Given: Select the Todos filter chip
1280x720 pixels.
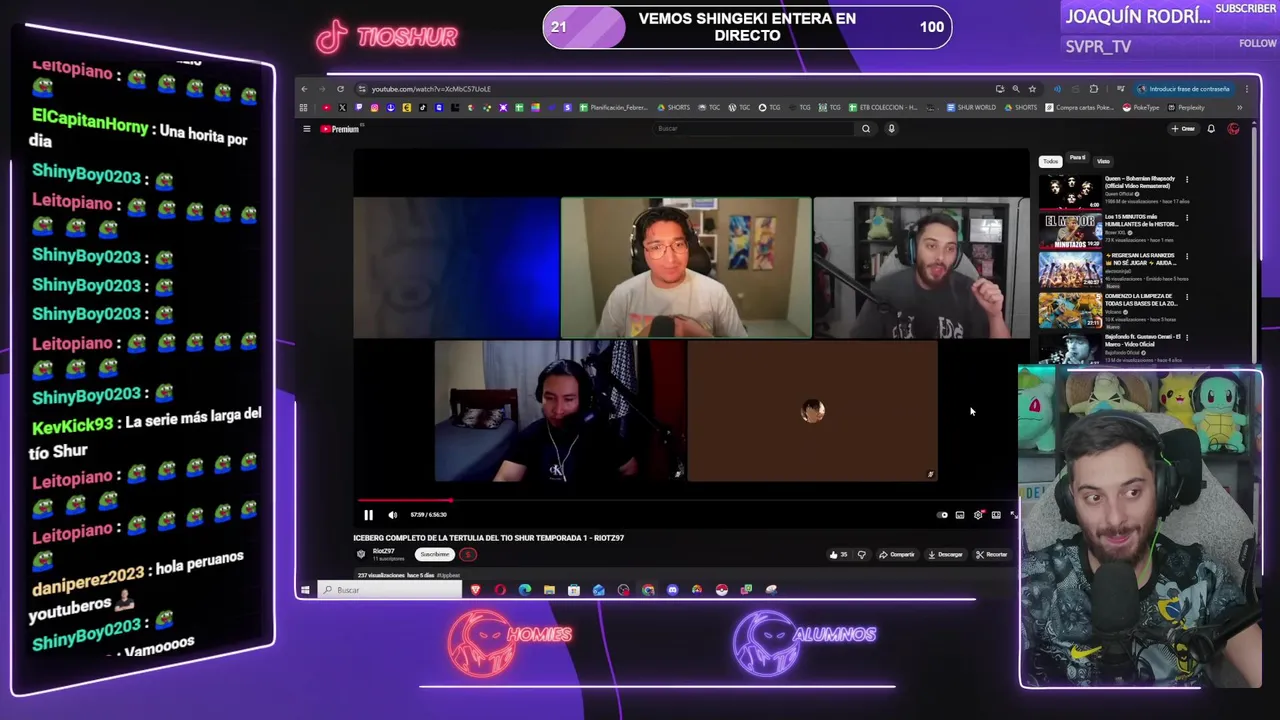Looking at the screenshot, I should coord(1050,161).
